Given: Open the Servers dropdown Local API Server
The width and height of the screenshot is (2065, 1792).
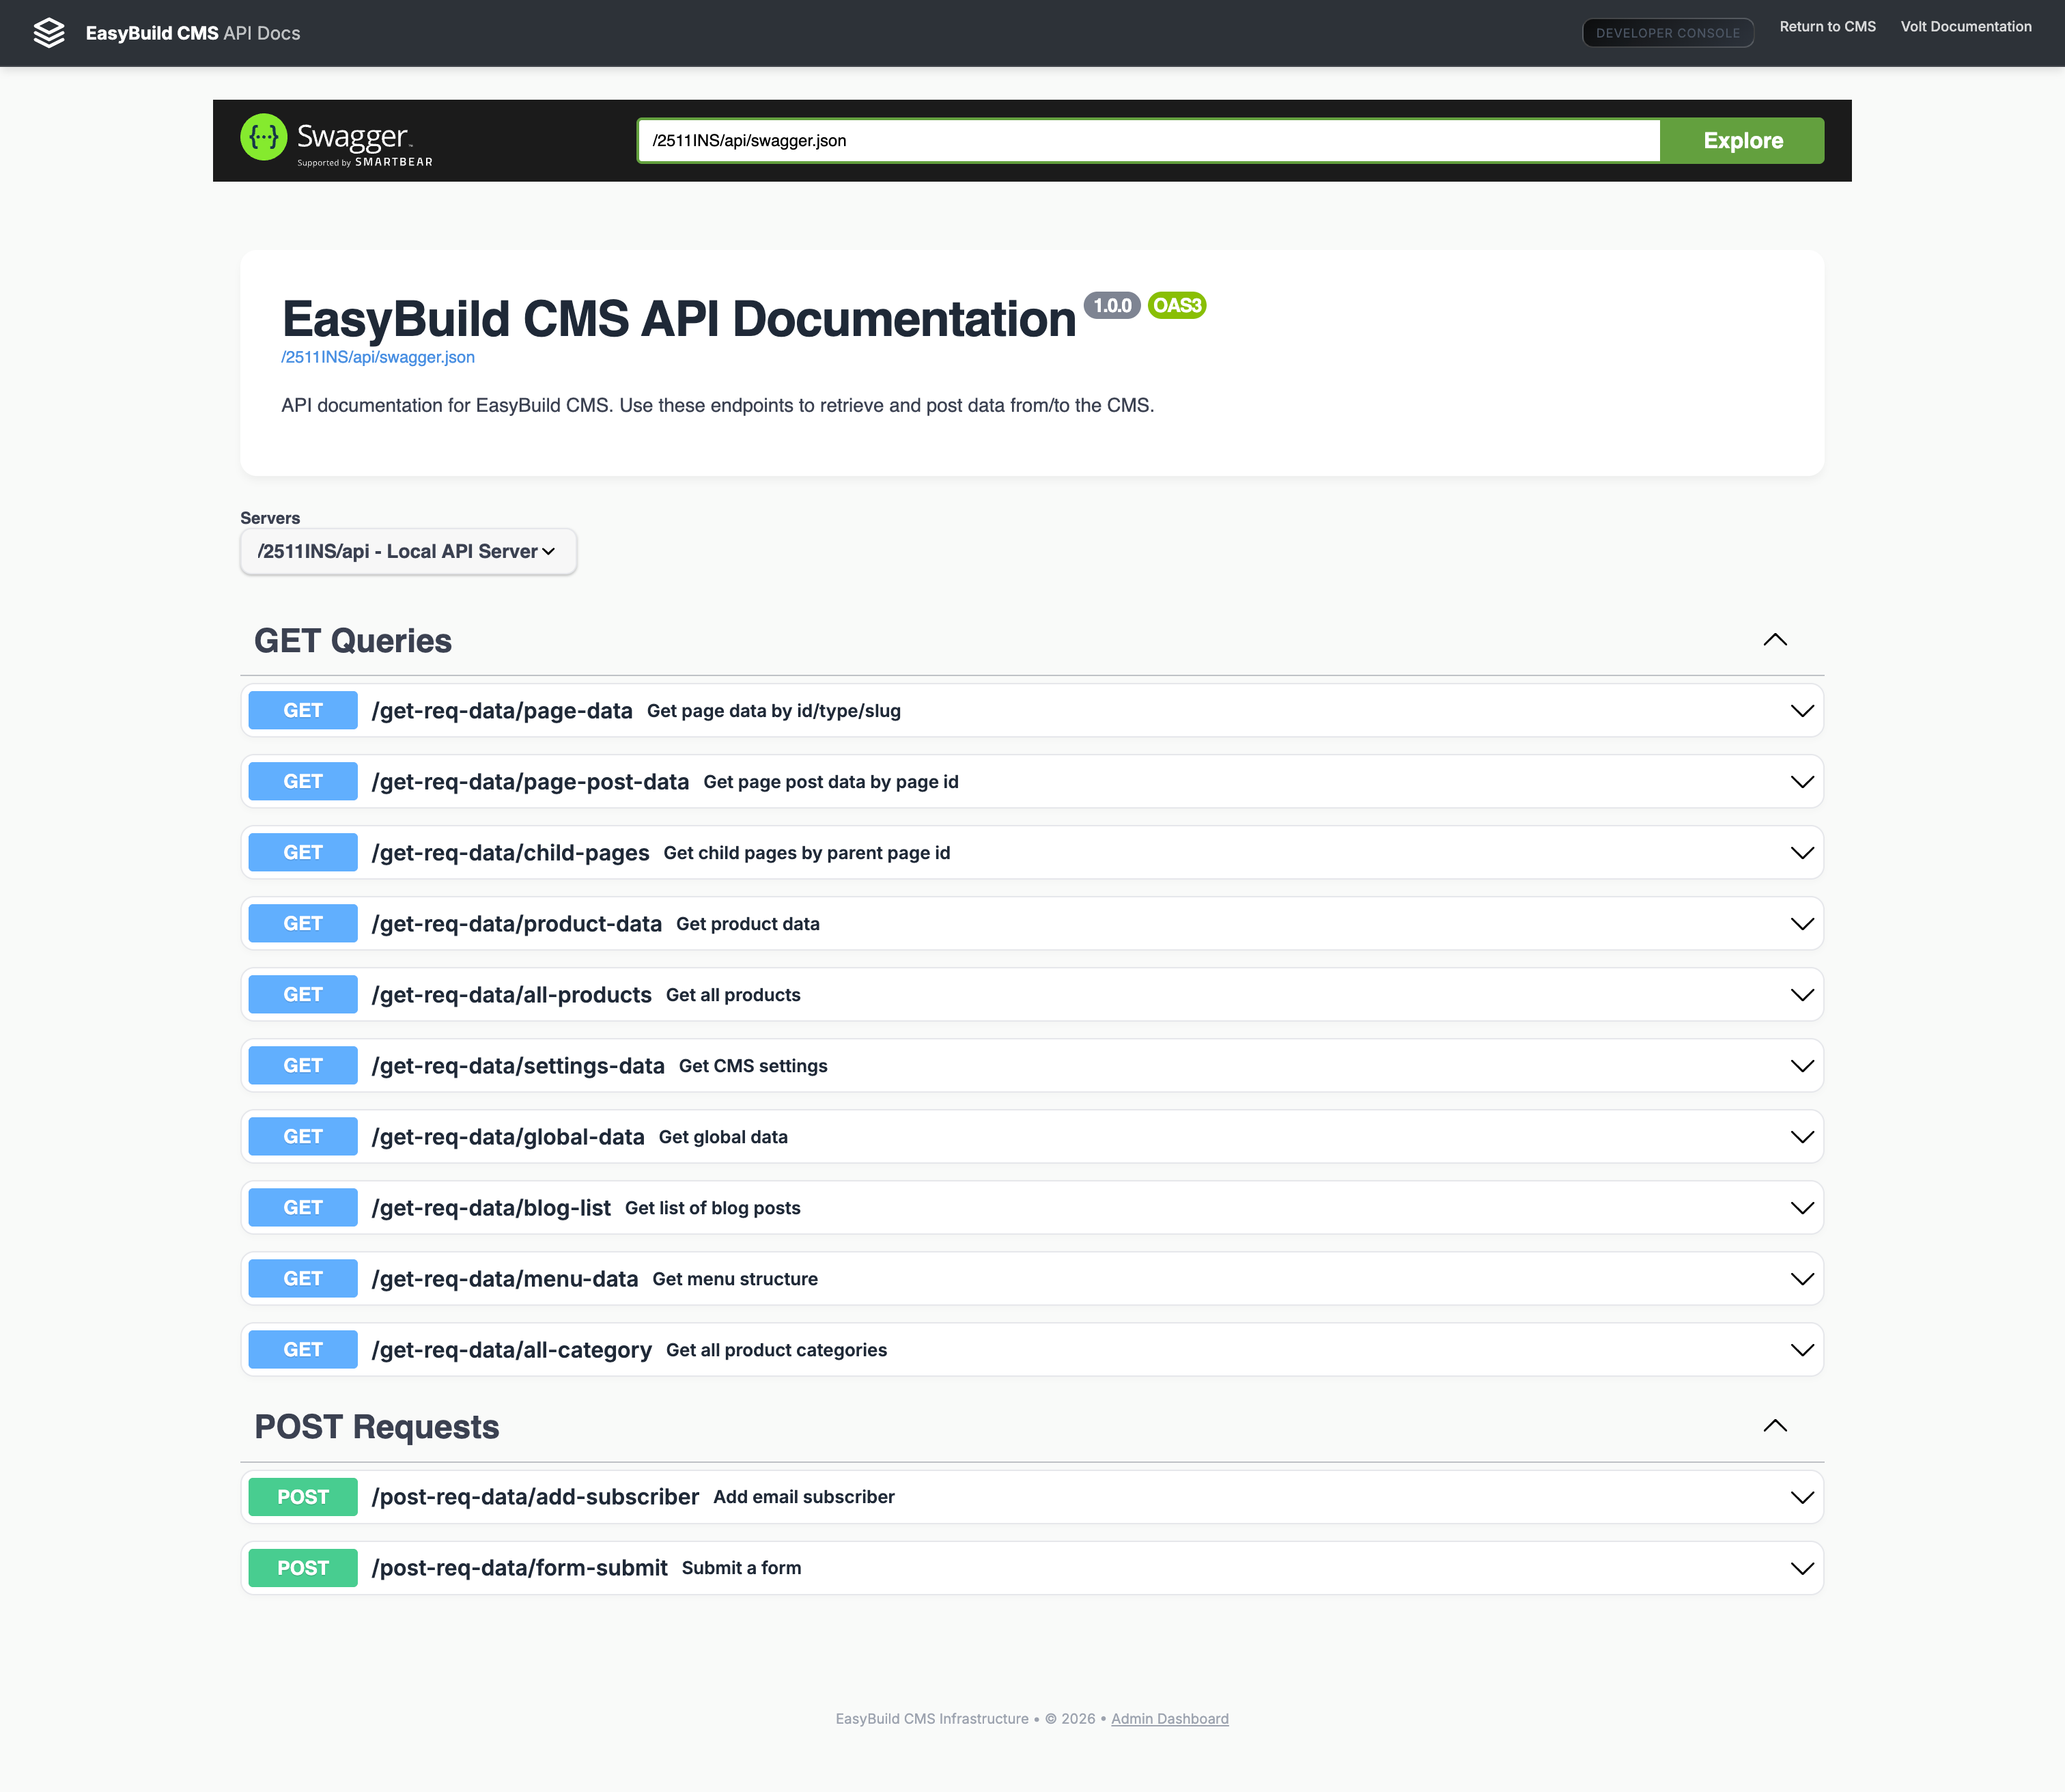Looking at the screenshot, I should click(x=408, y=552).
